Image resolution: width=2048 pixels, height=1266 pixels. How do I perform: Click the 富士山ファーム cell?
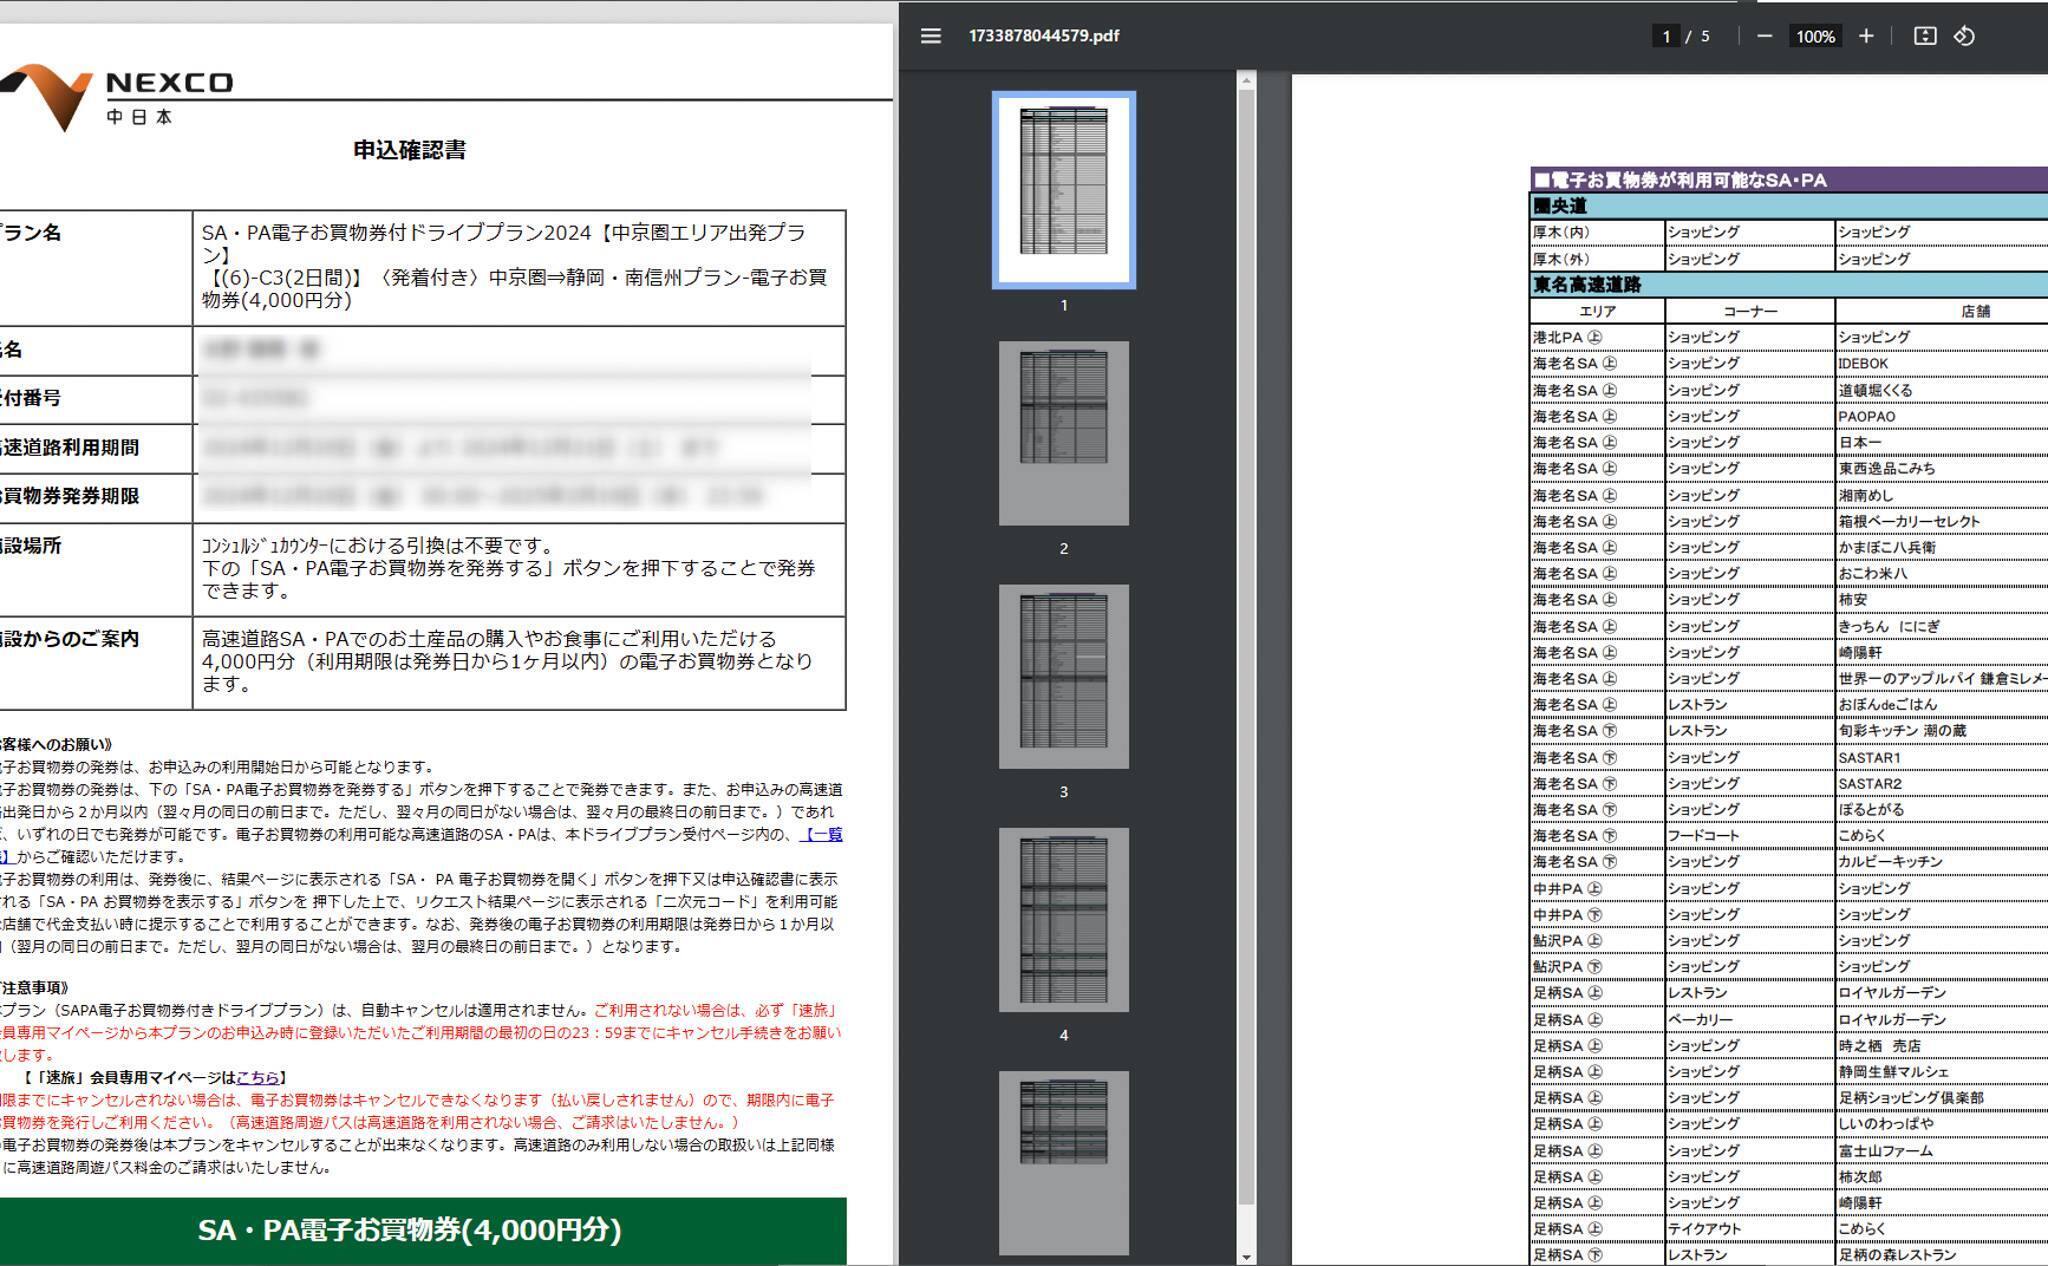coord(1942,1150)
